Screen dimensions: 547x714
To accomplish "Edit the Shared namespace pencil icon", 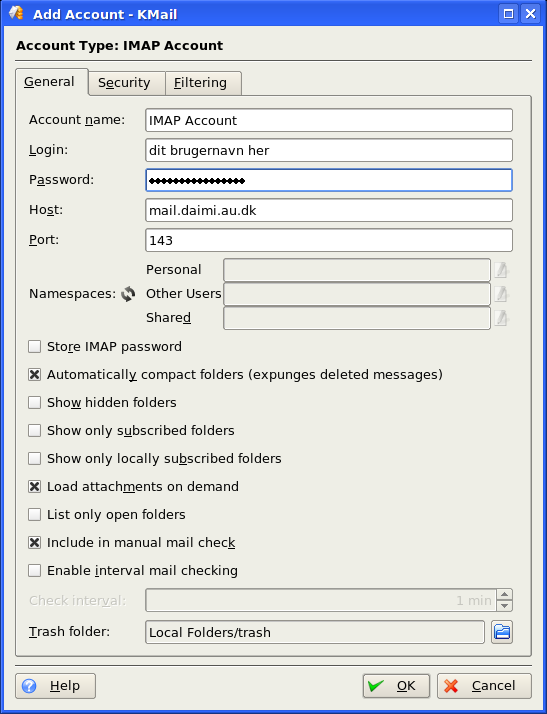I will click(501, 318).
